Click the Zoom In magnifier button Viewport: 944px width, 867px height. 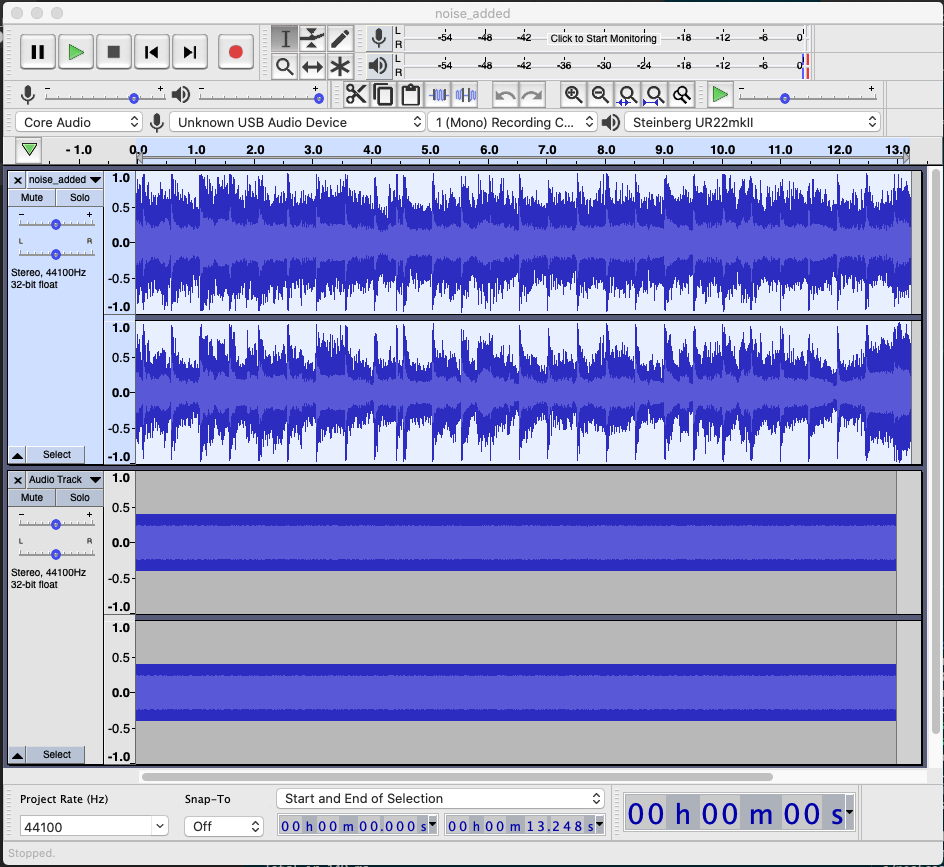[x=573, y=95]
